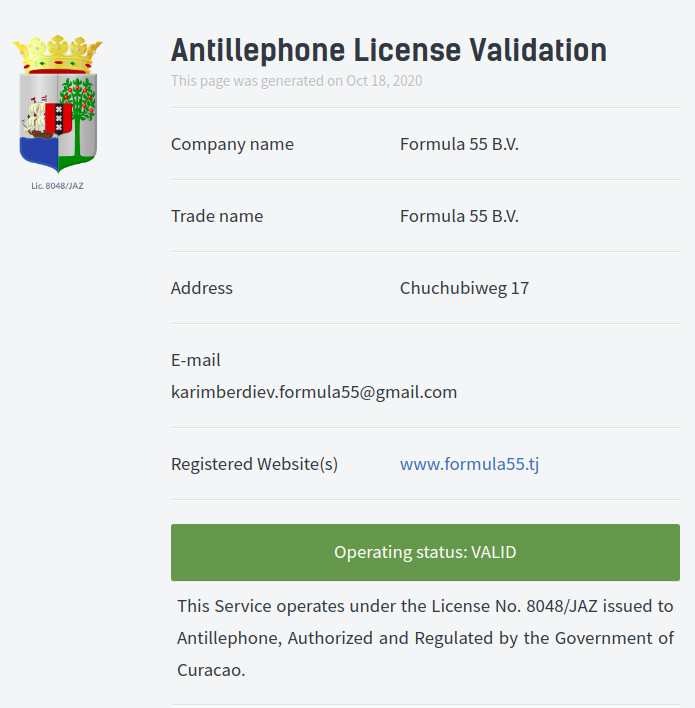Click the sailing ship on the crest shield
Screen dimensions: 695x708
click(x=35, y=118)
